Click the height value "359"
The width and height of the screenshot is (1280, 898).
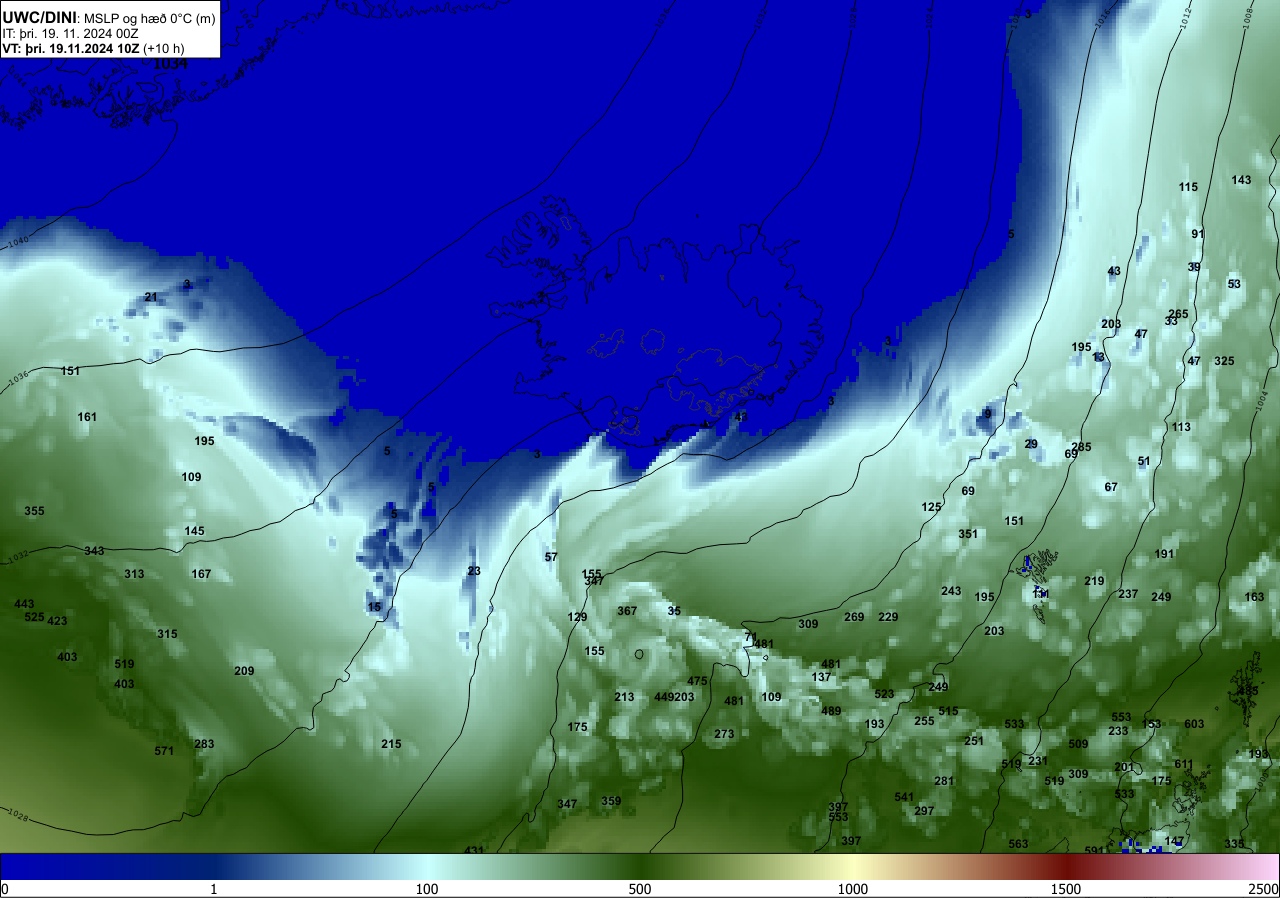(611, 801)
